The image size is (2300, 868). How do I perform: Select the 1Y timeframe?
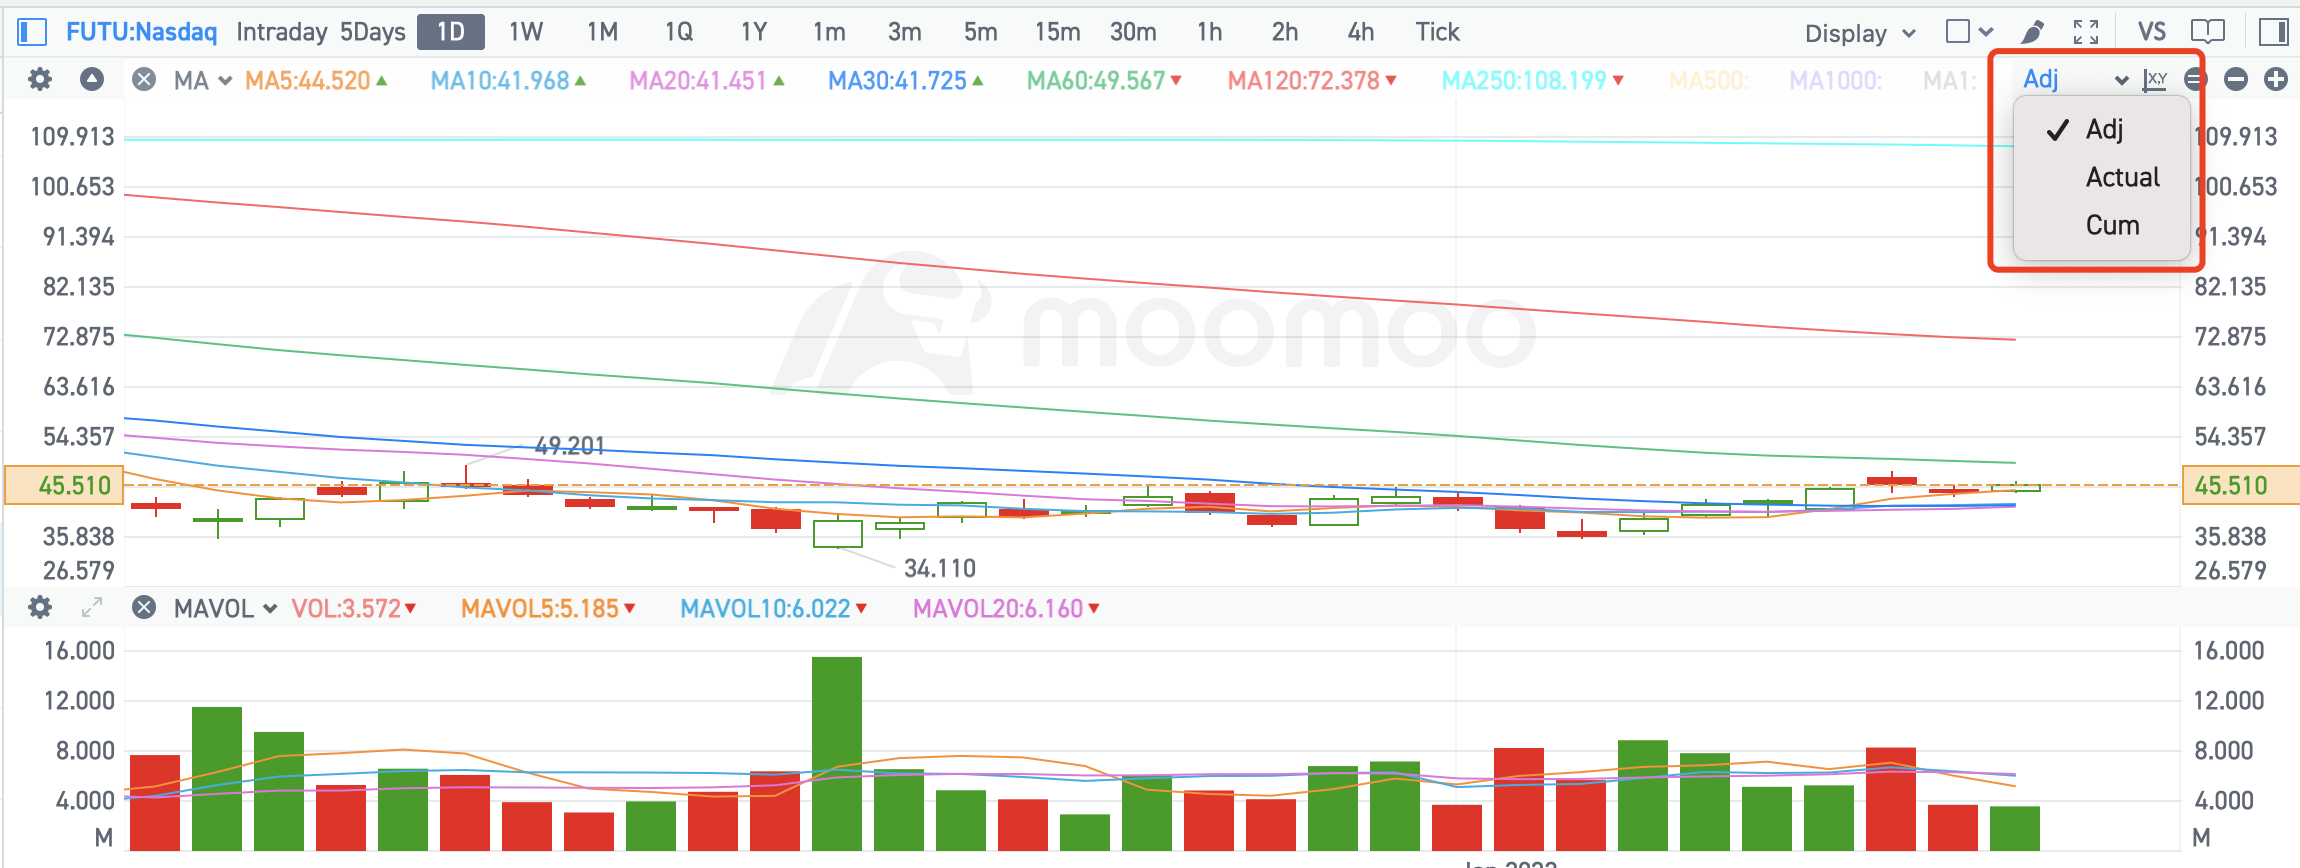[754, 32]
